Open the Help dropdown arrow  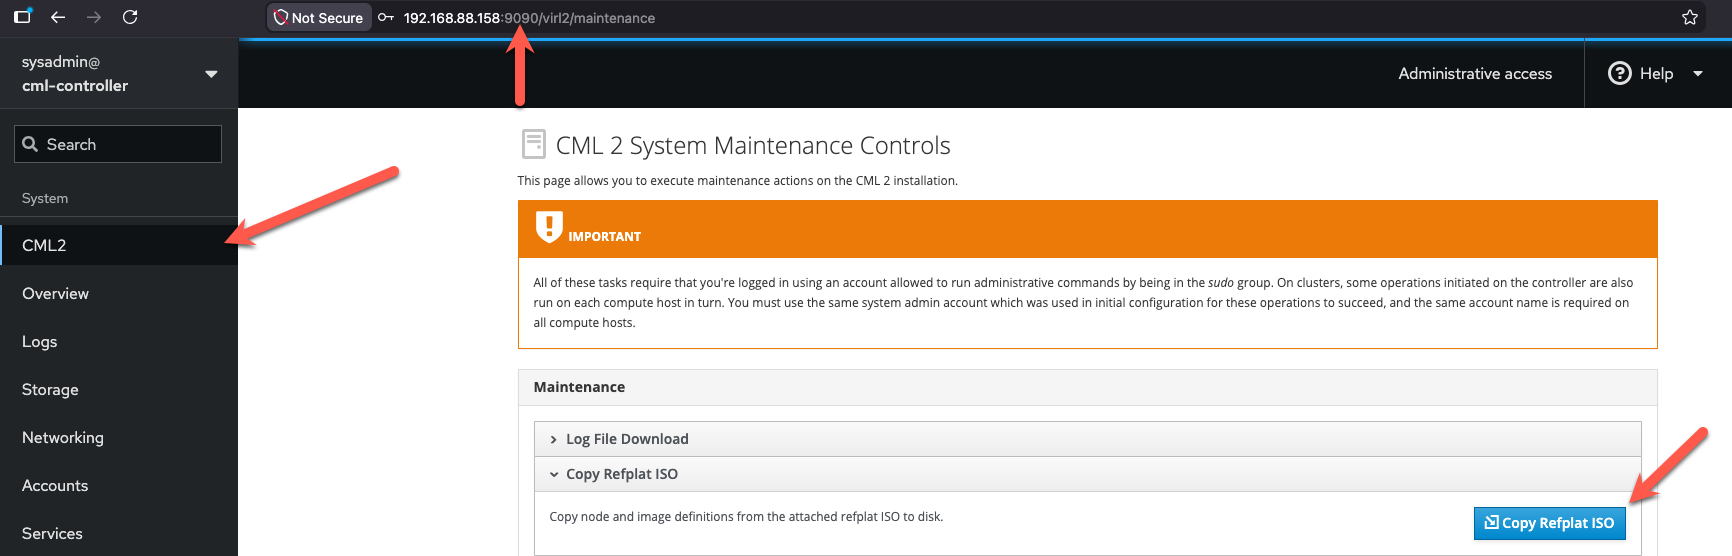(x=1698, y=74)
